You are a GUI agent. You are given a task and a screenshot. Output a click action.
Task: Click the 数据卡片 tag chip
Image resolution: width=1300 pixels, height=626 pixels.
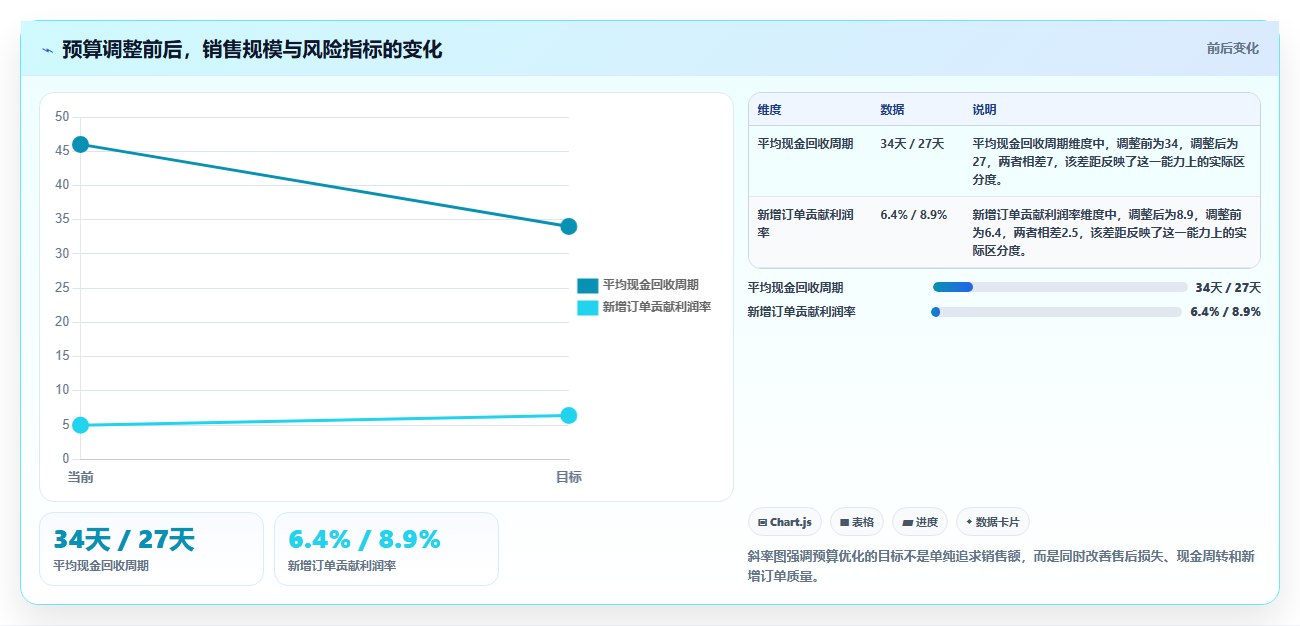click(992, 522)
